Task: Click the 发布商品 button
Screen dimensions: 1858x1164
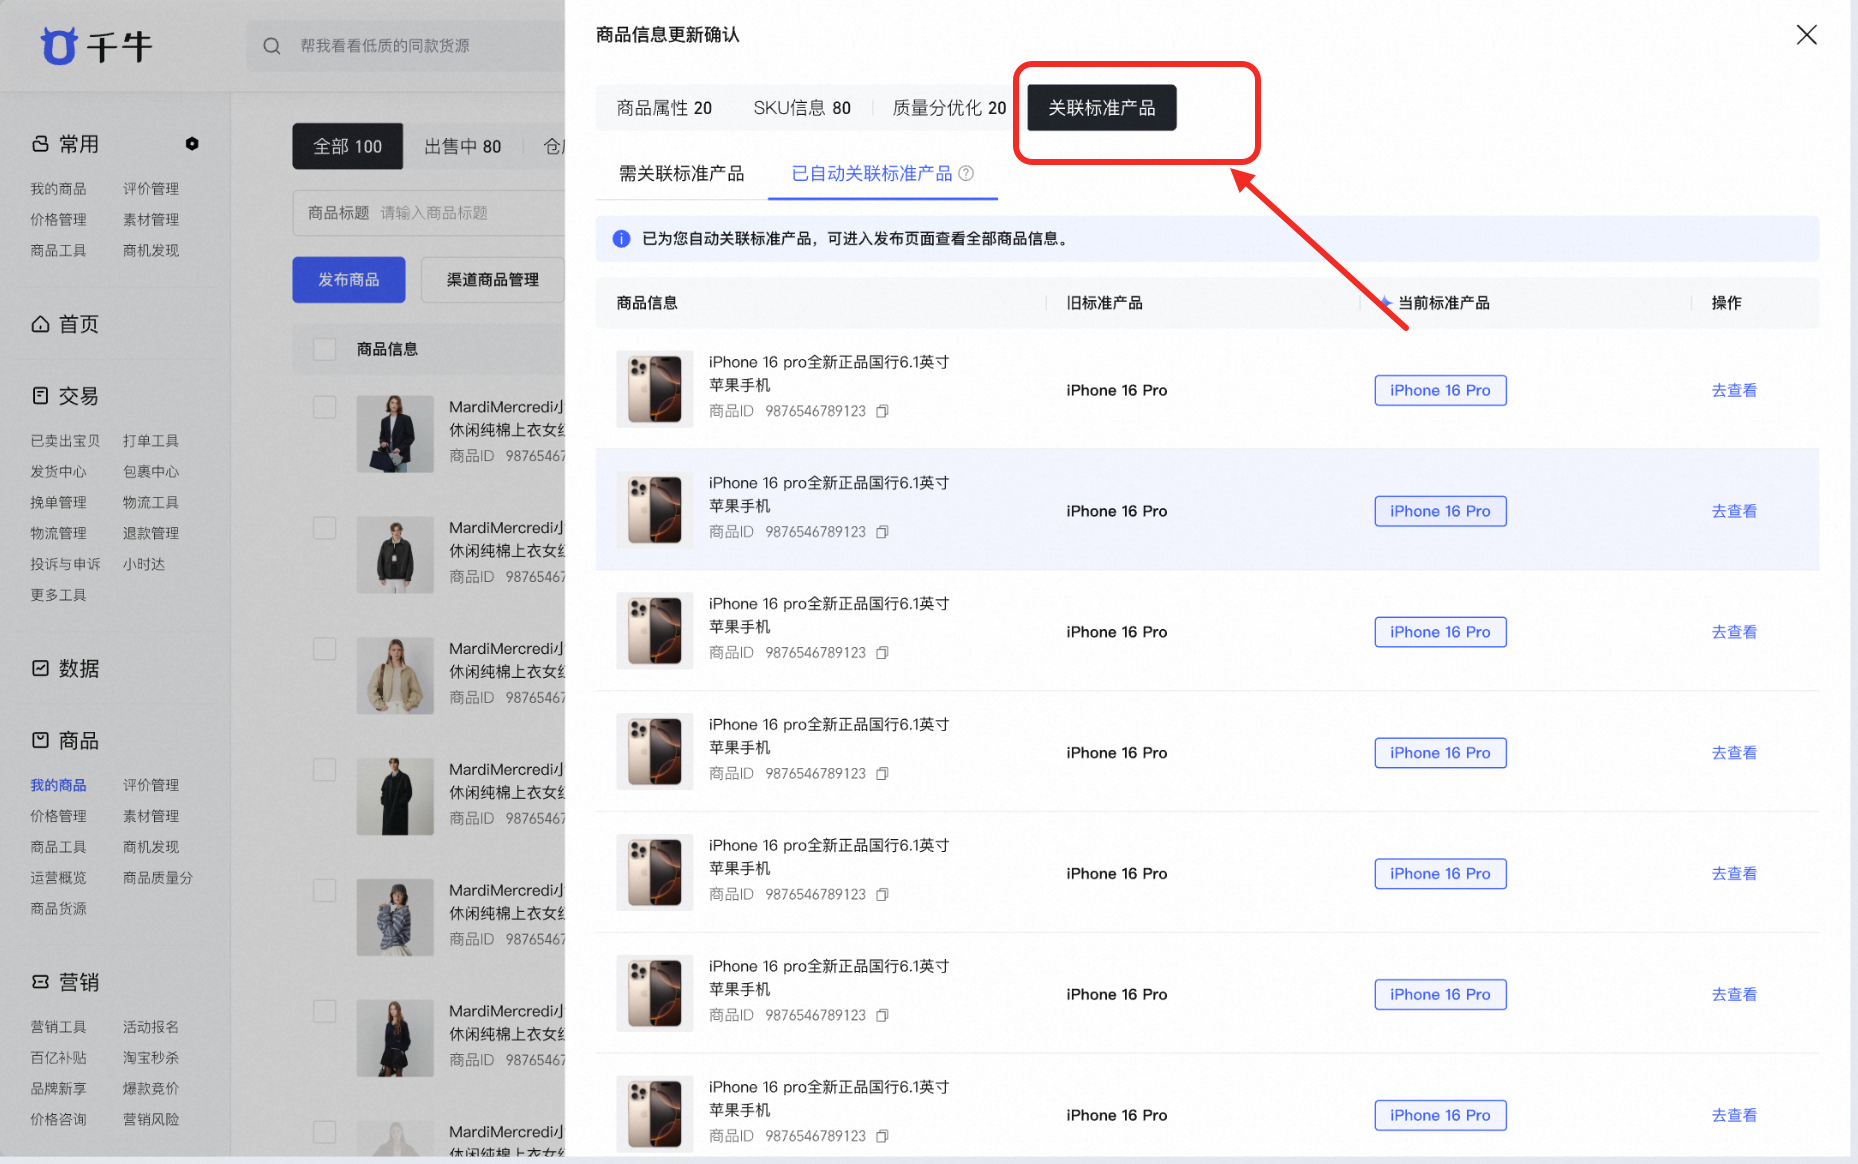Action: point(349,280)
